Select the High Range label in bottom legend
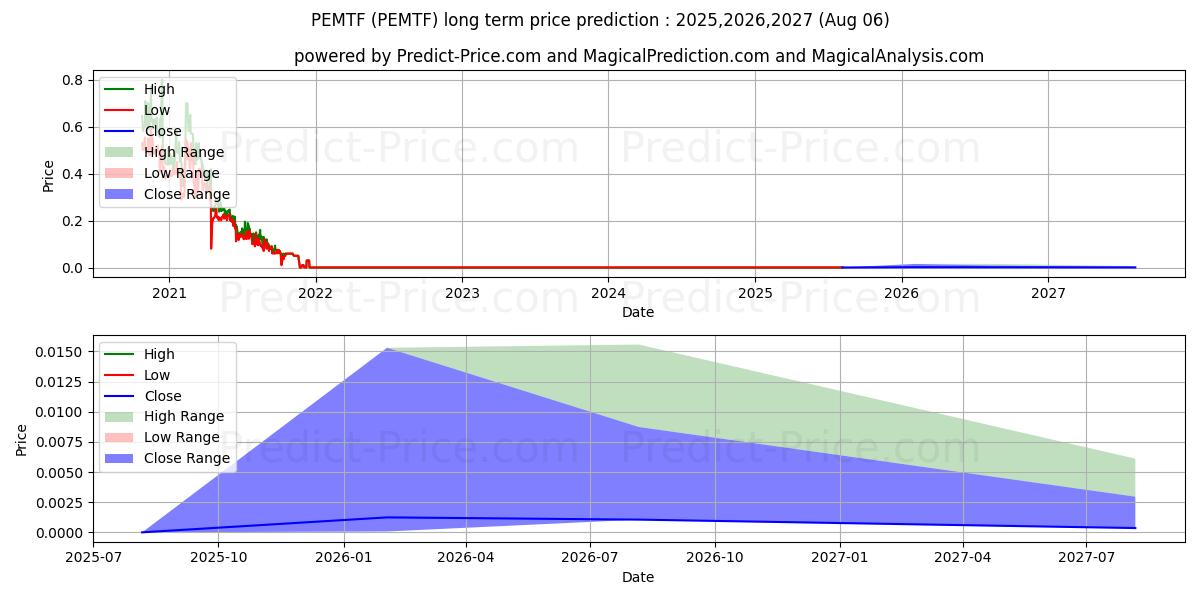Viewport: 1200px width, 600px height. click(184, 417)
